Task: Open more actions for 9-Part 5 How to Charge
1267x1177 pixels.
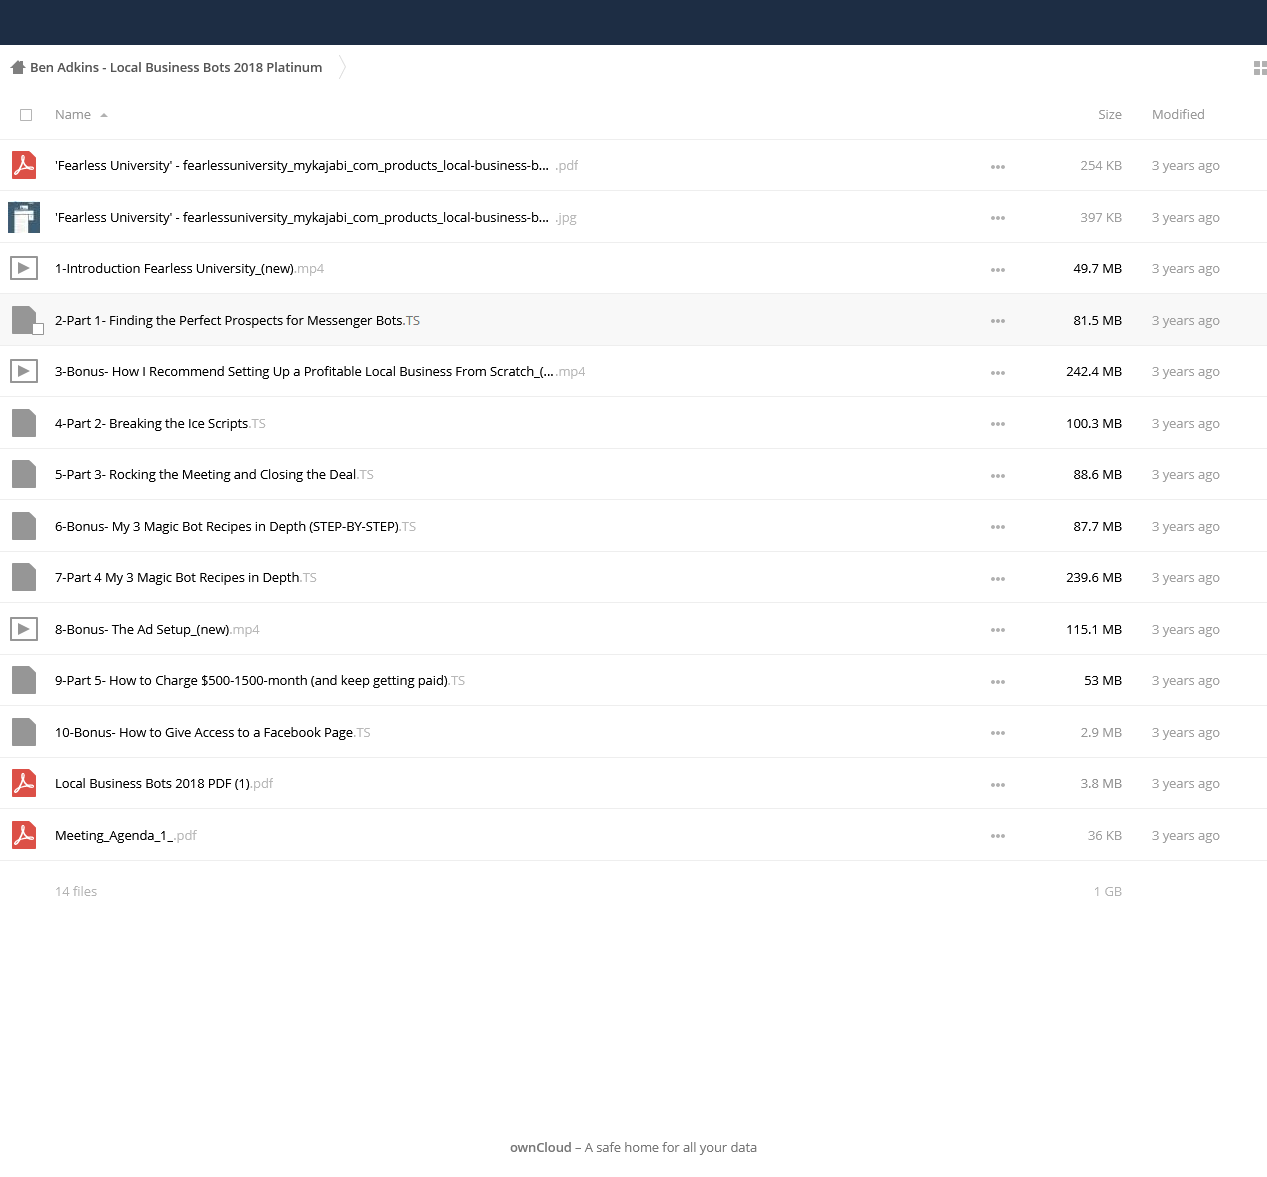Action: [998, 681]
